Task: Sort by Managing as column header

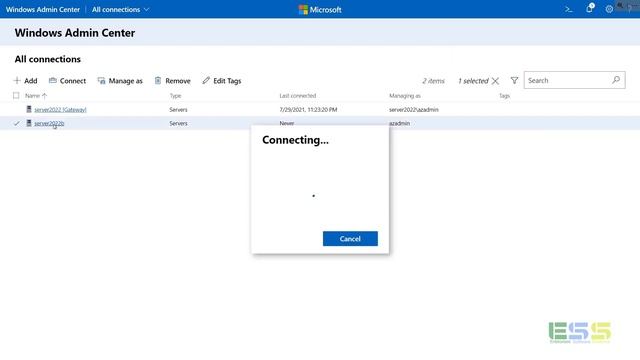Action: [404, 96]
